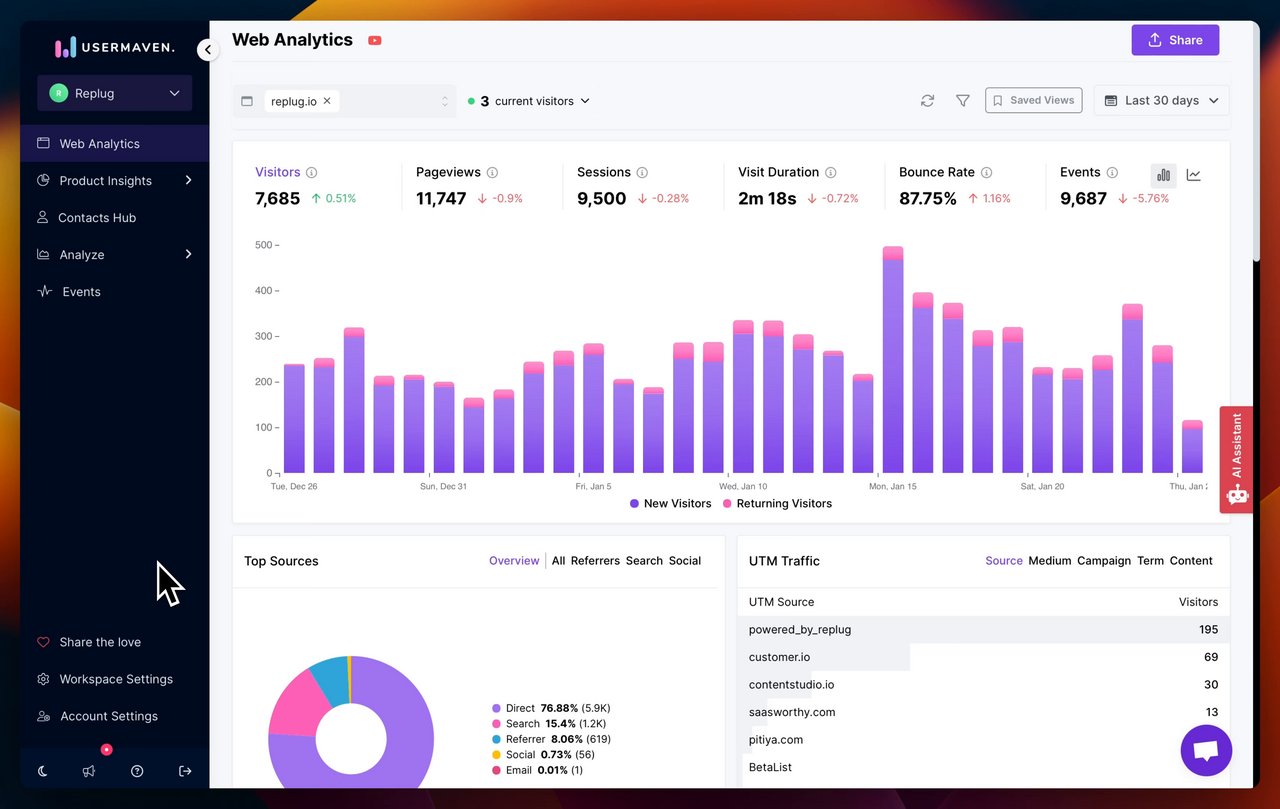Toggle Search source in pie legend
Screen dimensions: 1280x809
549,723
